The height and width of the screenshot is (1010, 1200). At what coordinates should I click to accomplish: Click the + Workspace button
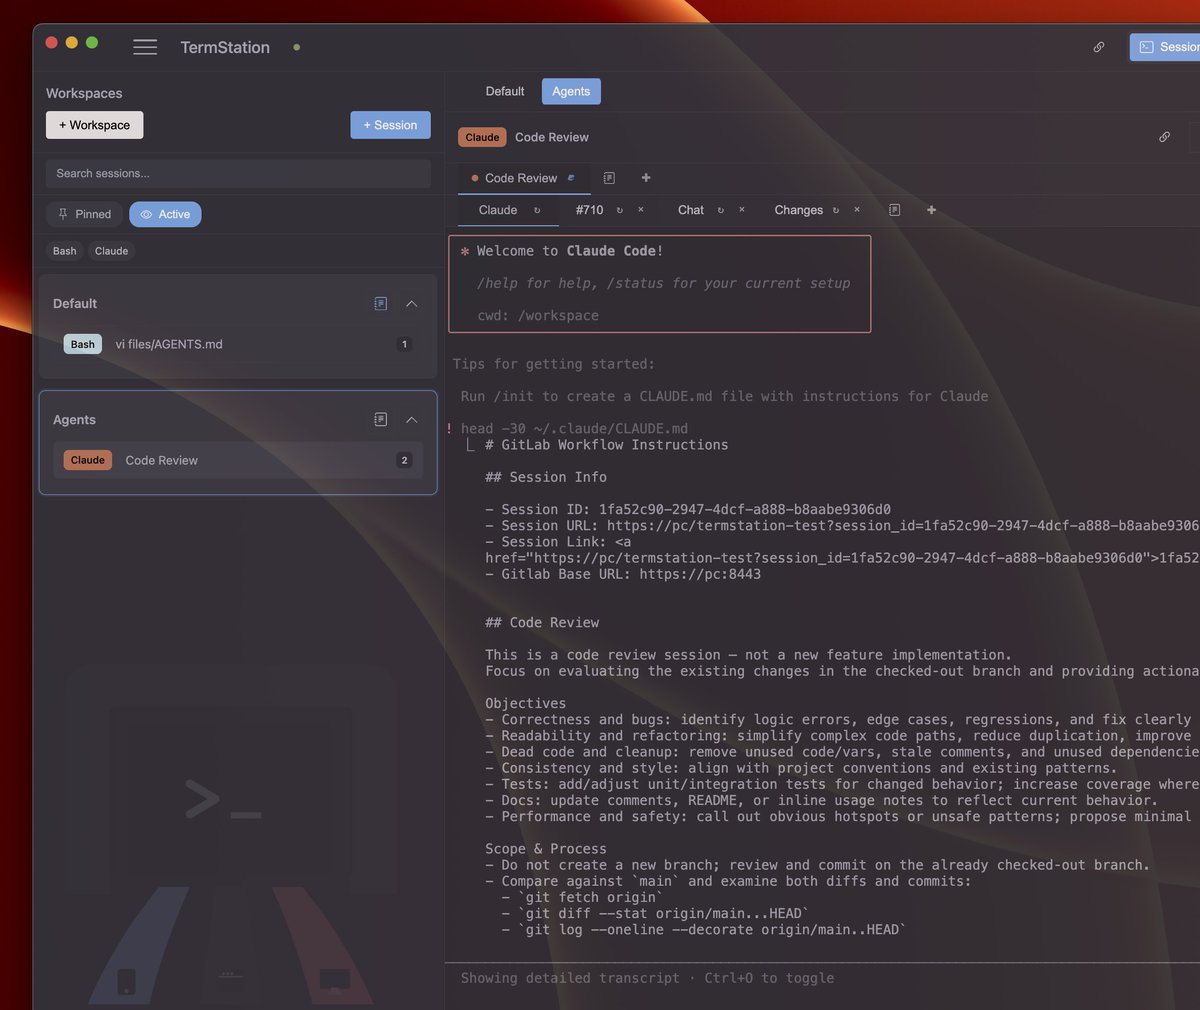[x=95, y=125]
